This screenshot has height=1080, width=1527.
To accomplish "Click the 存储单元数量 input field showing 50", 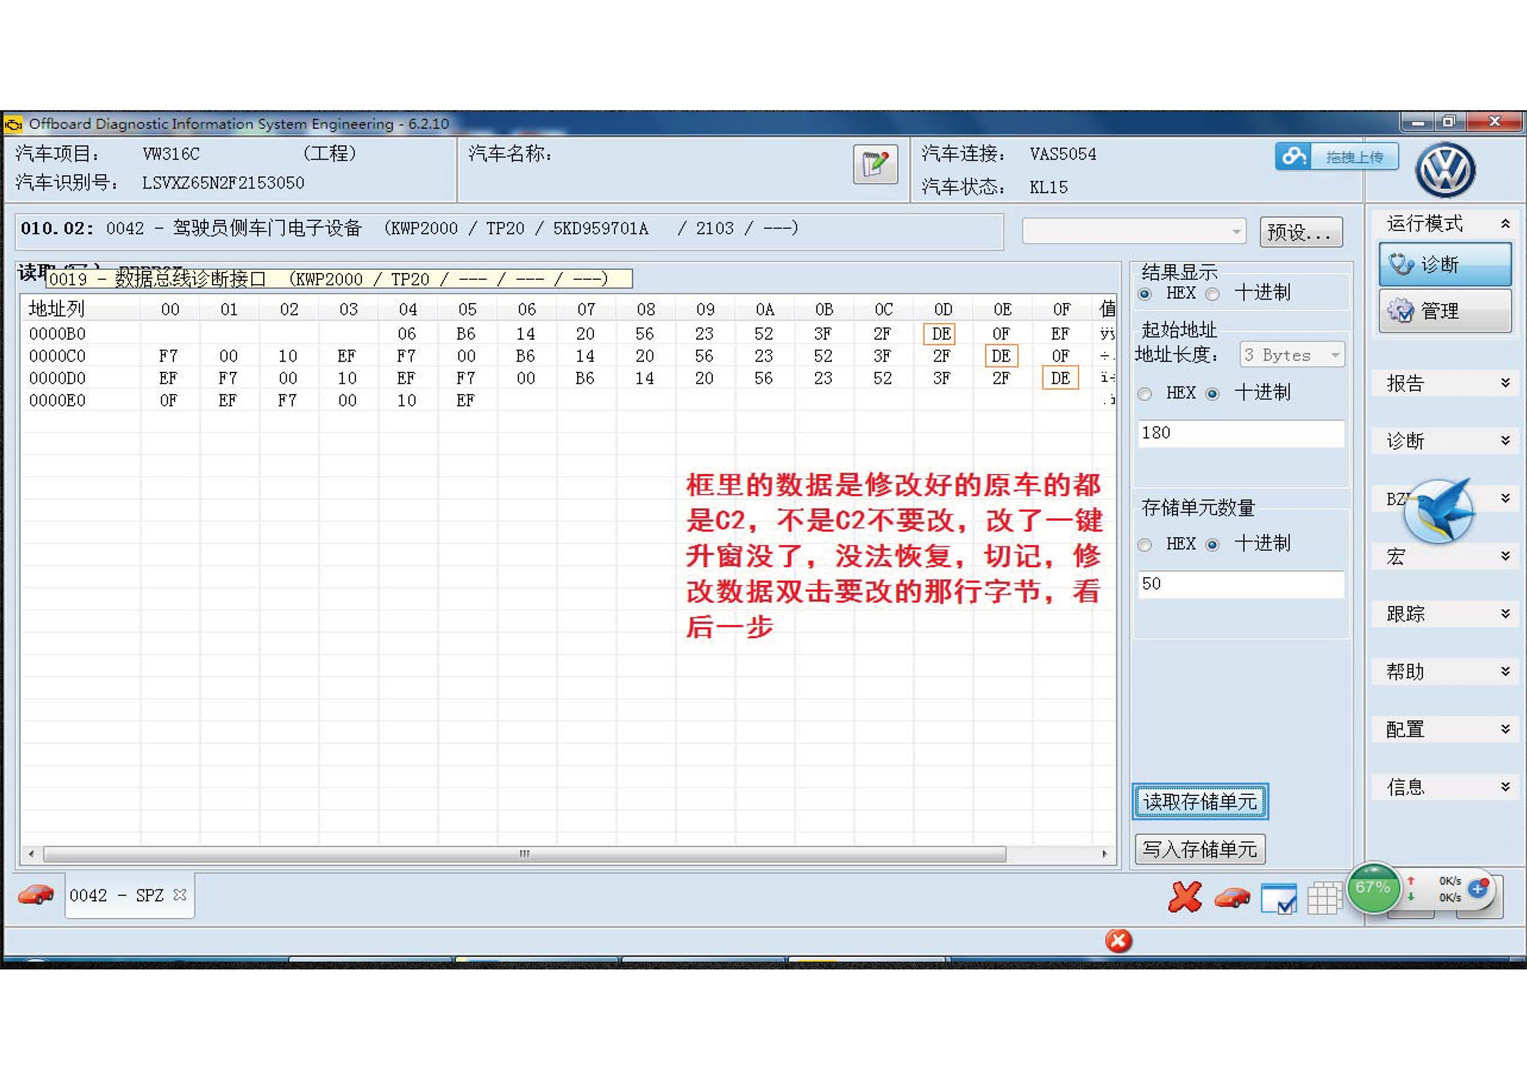I will click(1240, 584).
